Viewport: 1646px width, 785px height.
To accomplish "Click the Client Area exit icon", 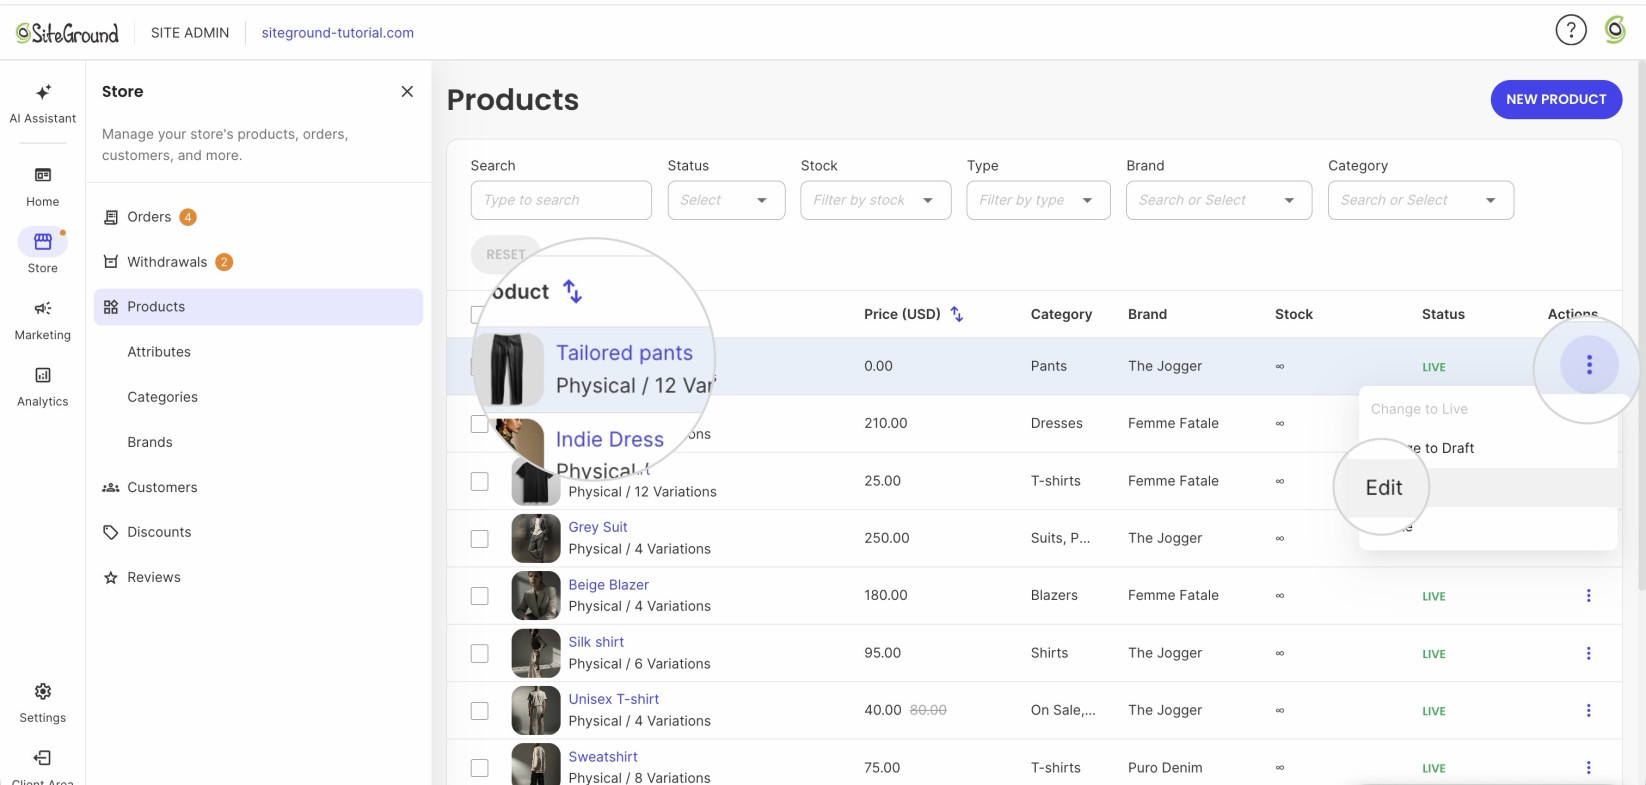I will (43, 758).
